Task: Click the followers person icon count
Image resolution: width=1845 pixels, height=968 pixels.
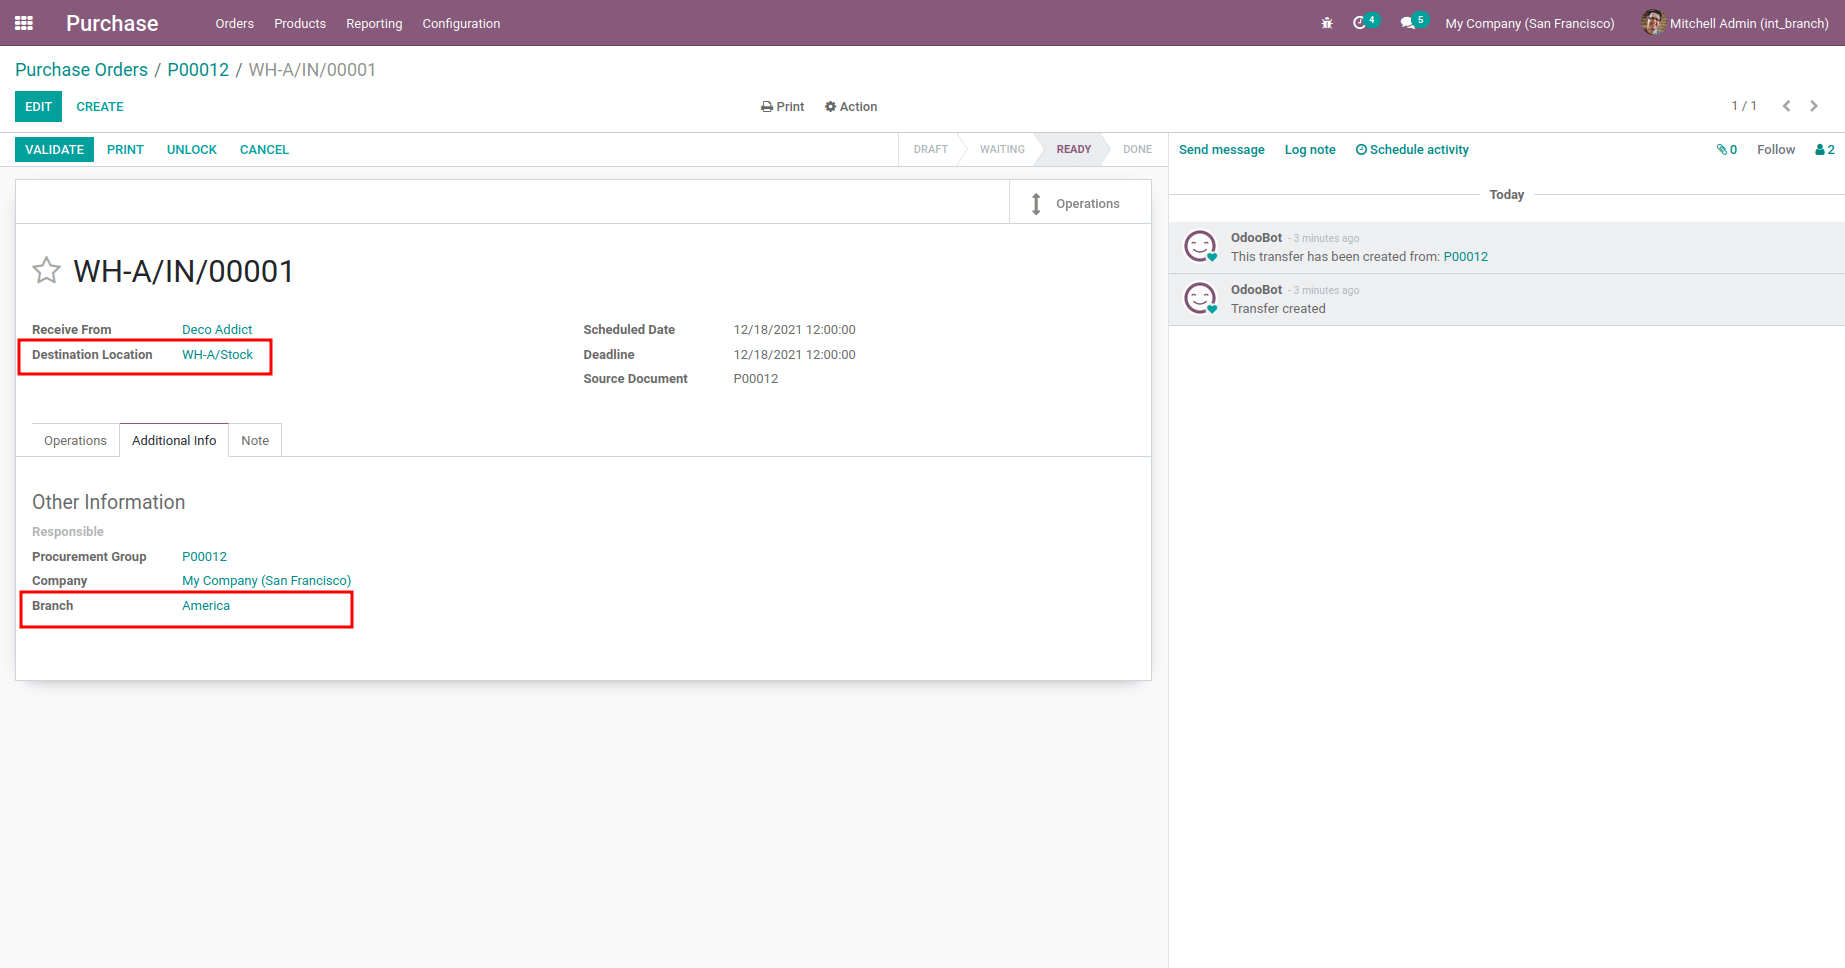Action: point(1825,150)
